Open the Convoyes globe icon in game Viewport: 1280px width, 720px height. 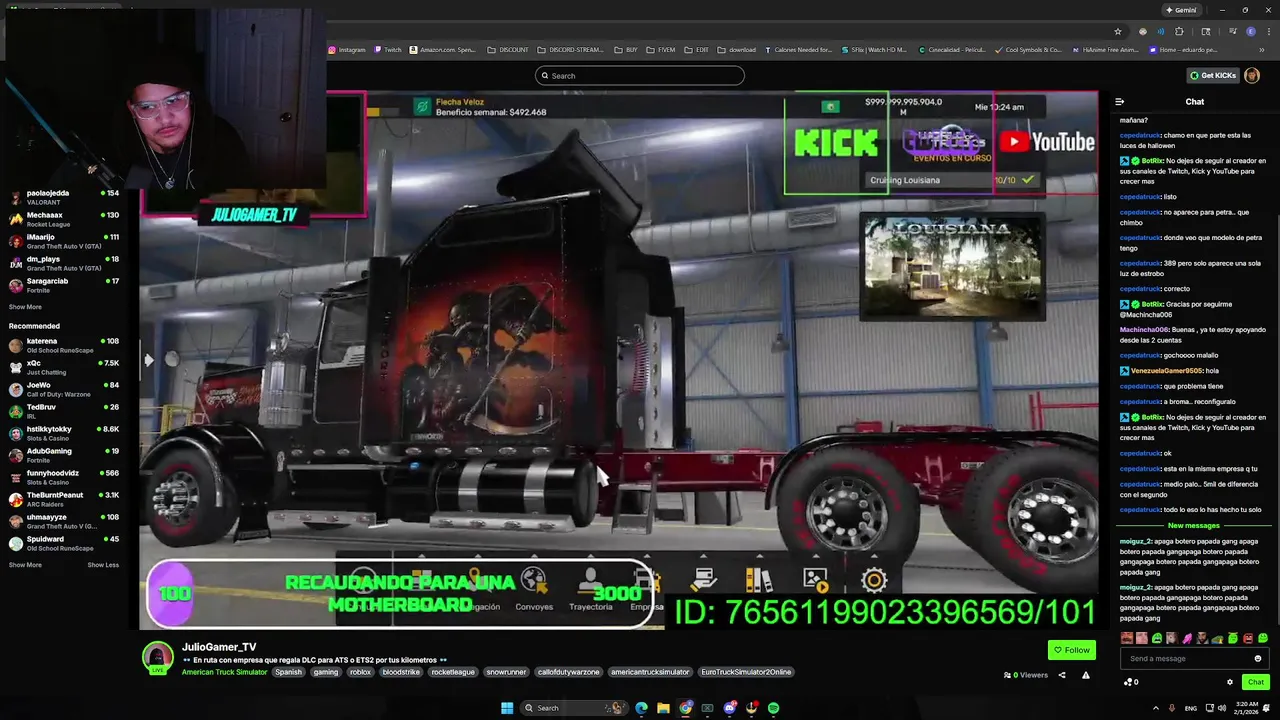tap(534, 580)
